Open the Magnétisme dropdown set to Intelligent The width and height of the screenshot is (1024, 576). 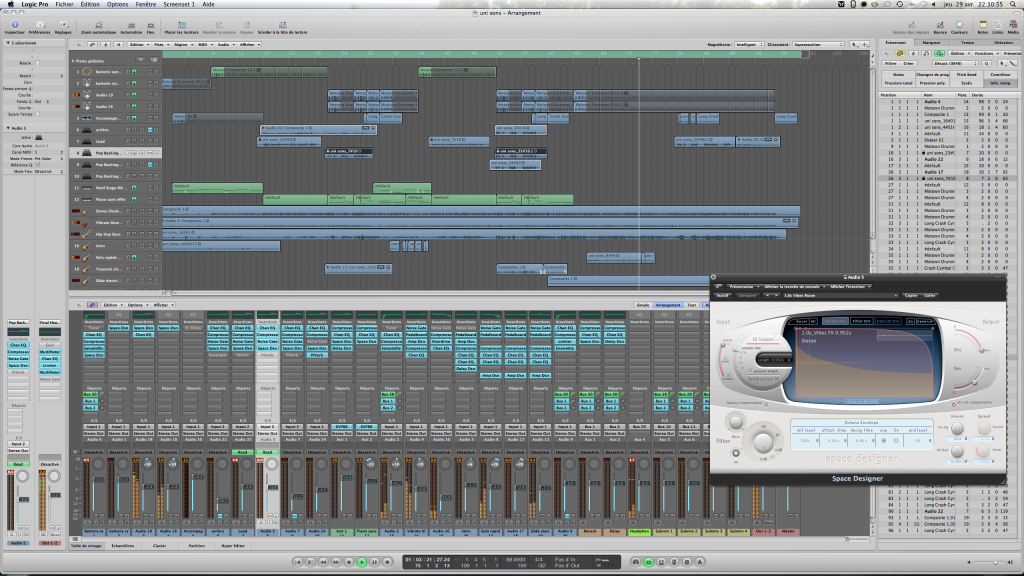749,45
